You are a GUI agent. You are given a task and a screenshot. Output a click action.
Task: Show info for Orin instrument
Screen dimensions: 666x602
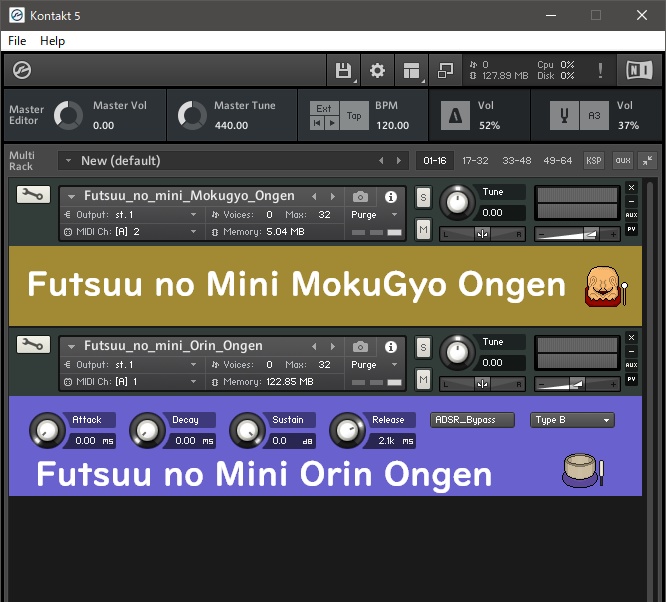coord(391,347)
